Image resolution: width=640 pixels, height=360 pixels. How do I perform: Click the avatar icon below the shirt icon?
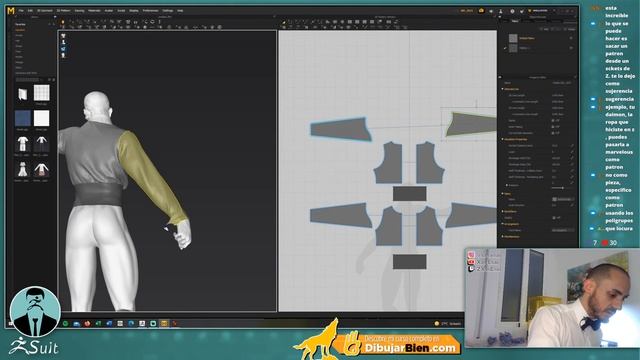[x=64, y=42]
